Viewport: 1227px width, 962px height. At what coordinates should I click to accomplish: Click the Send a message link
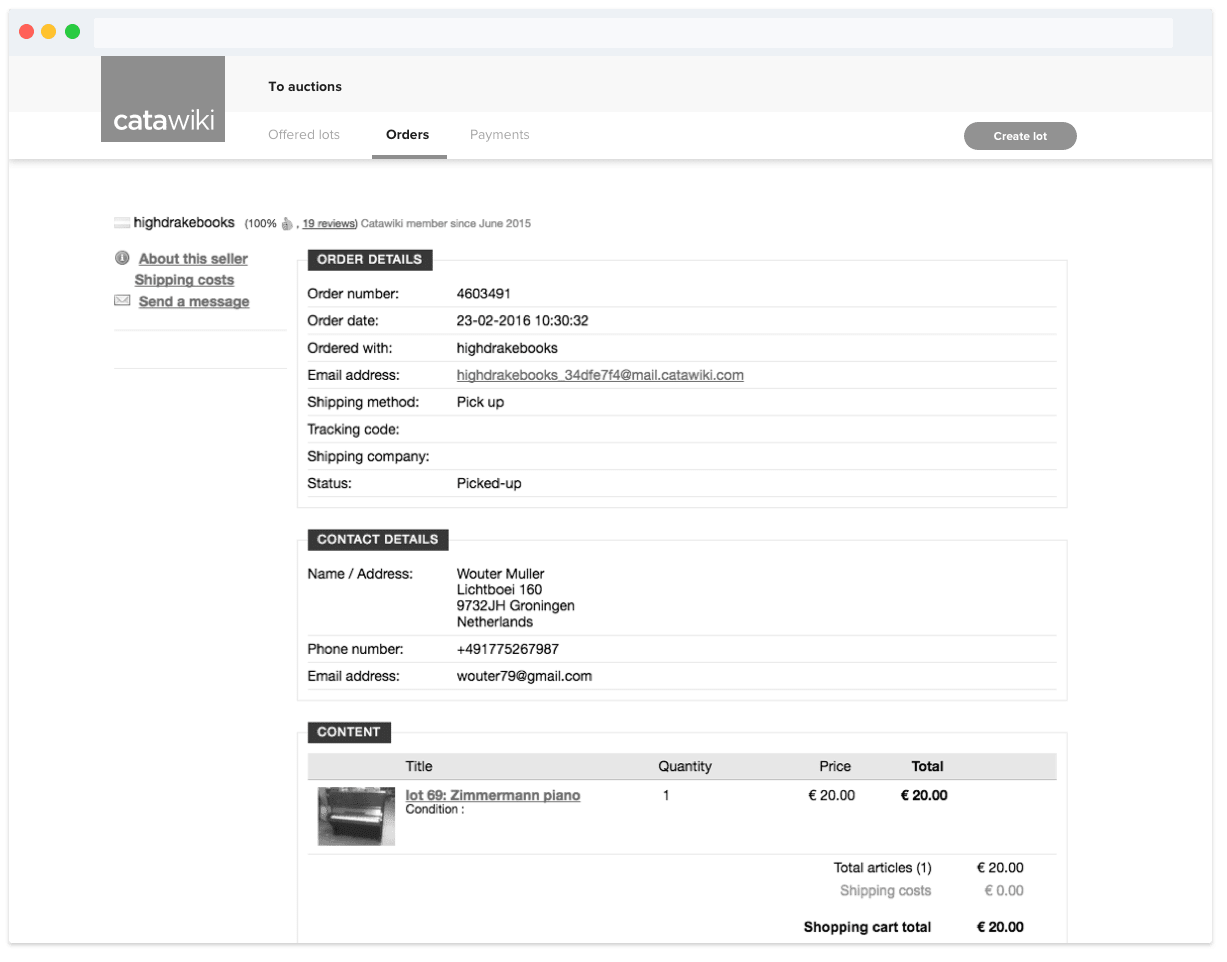tap(194, 302)
